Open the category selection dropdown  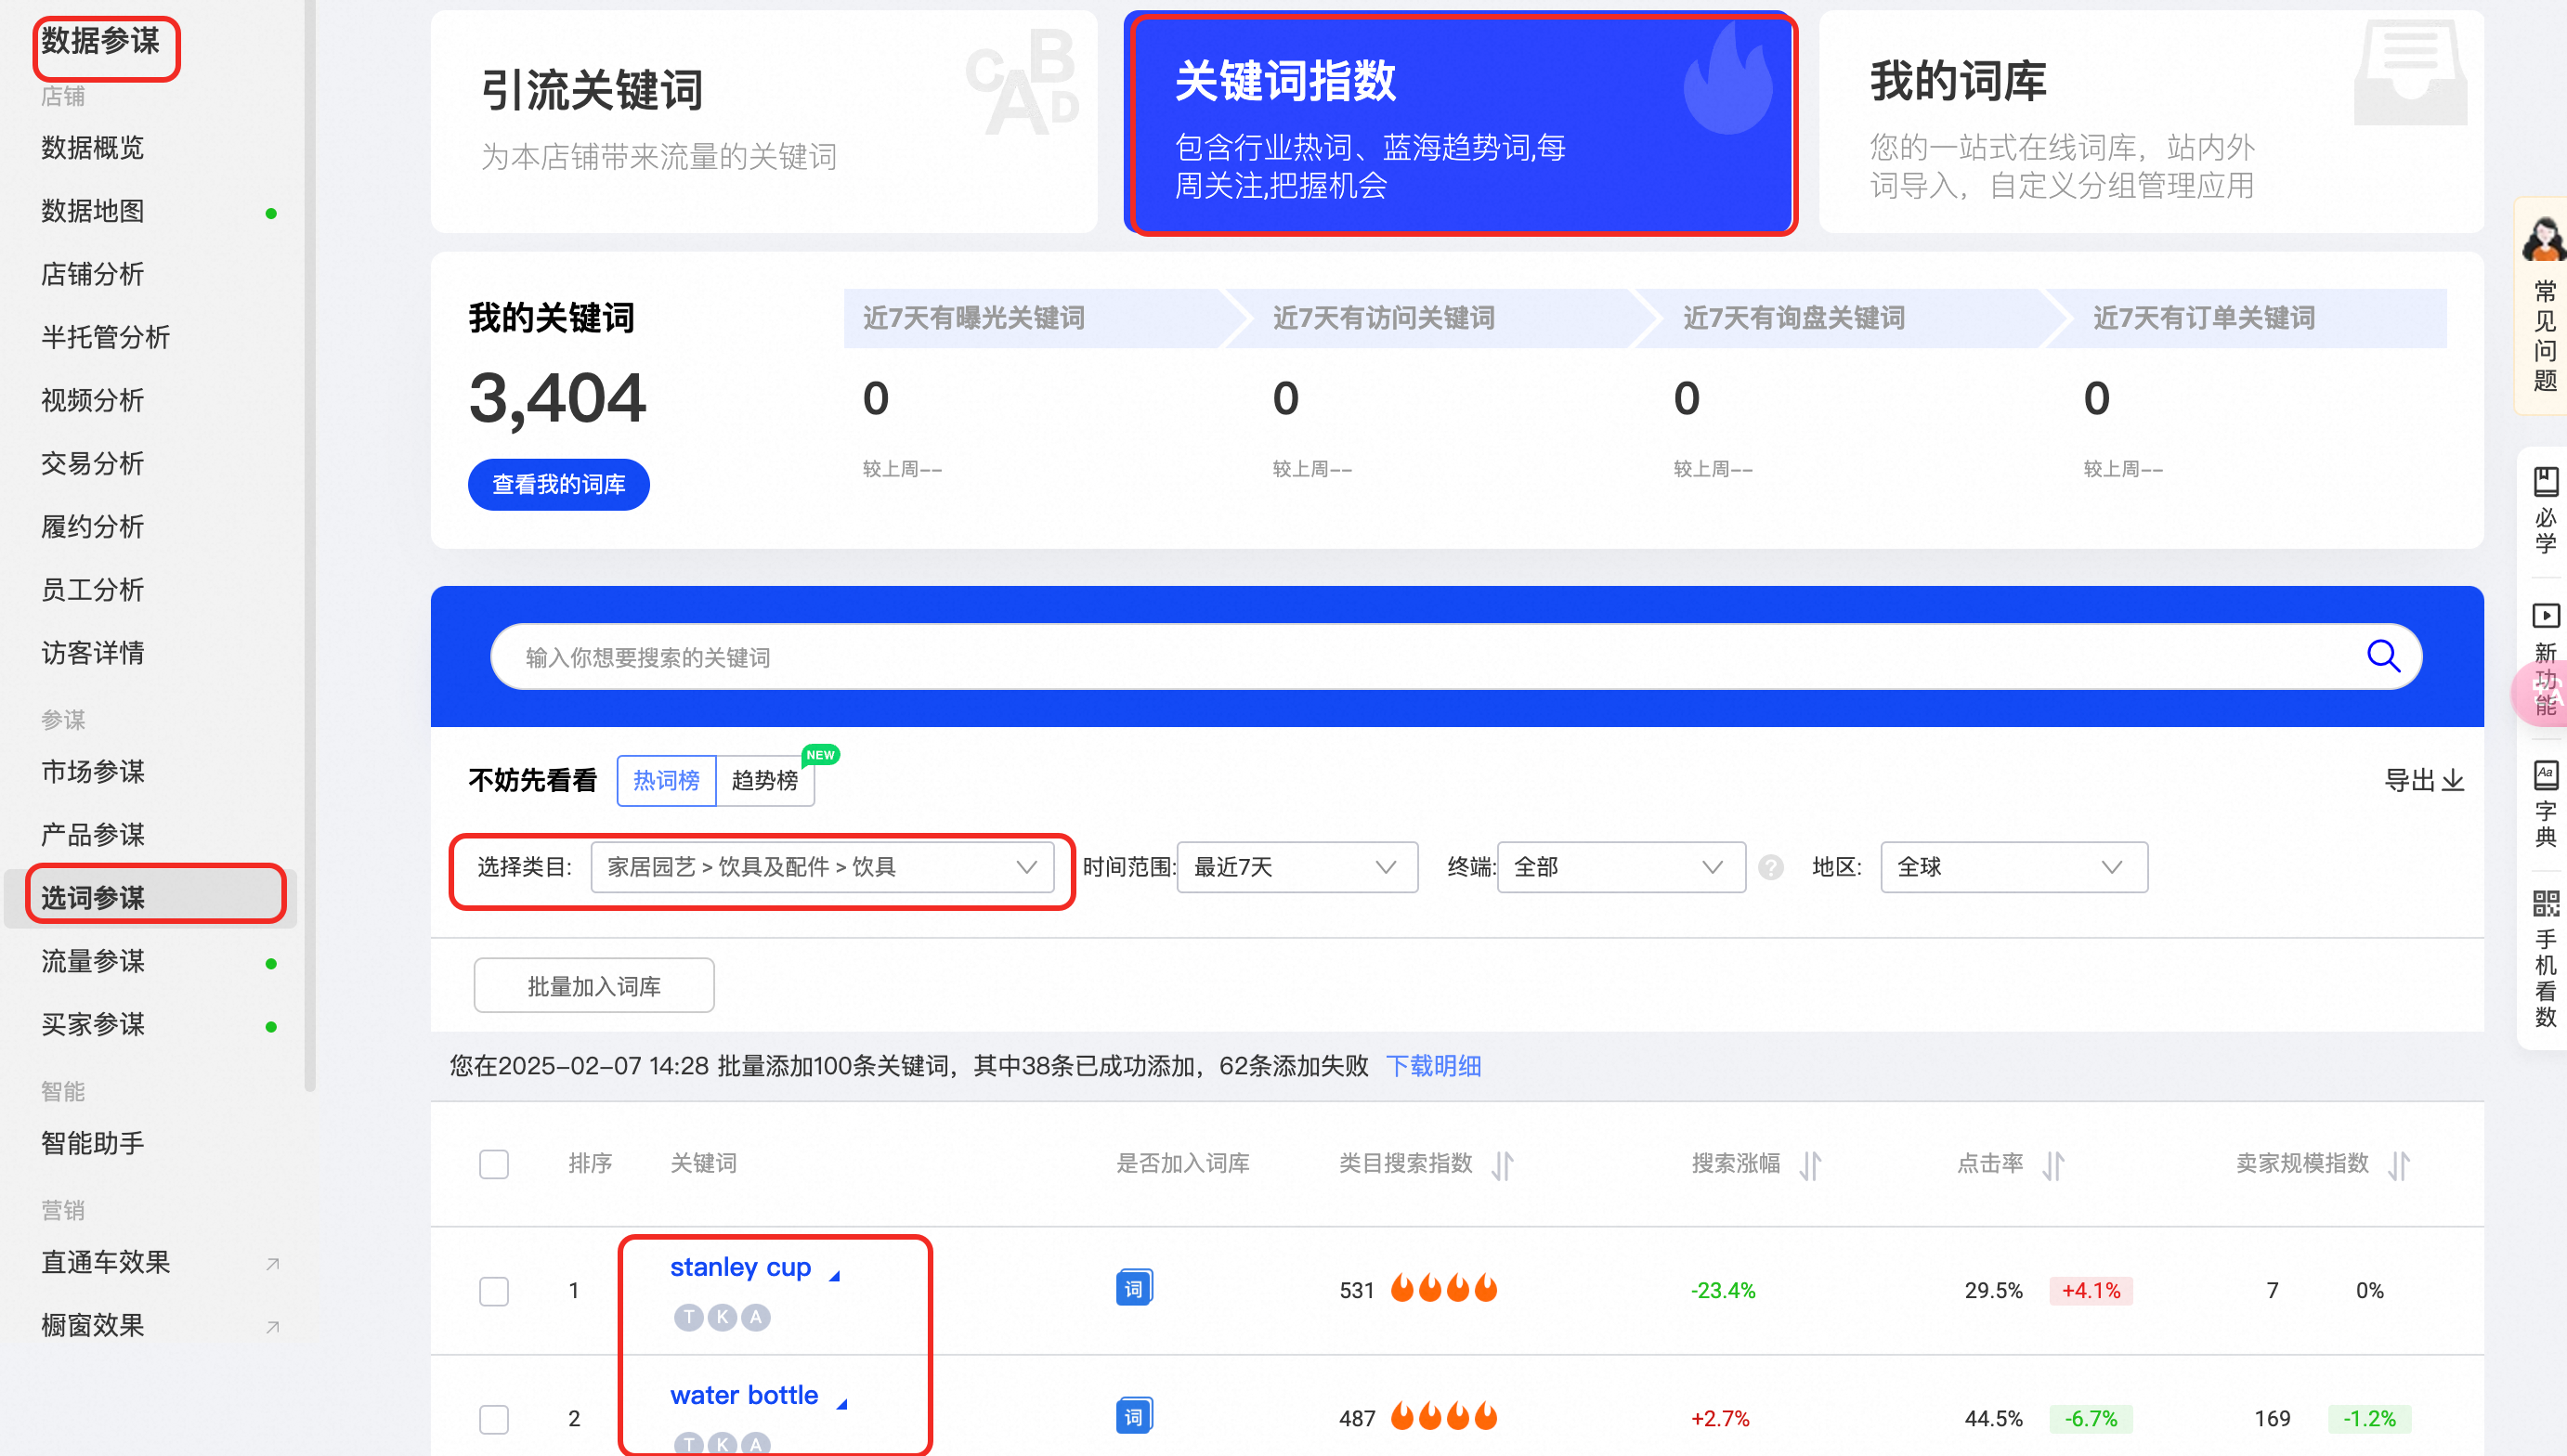[x=821, y=867]
